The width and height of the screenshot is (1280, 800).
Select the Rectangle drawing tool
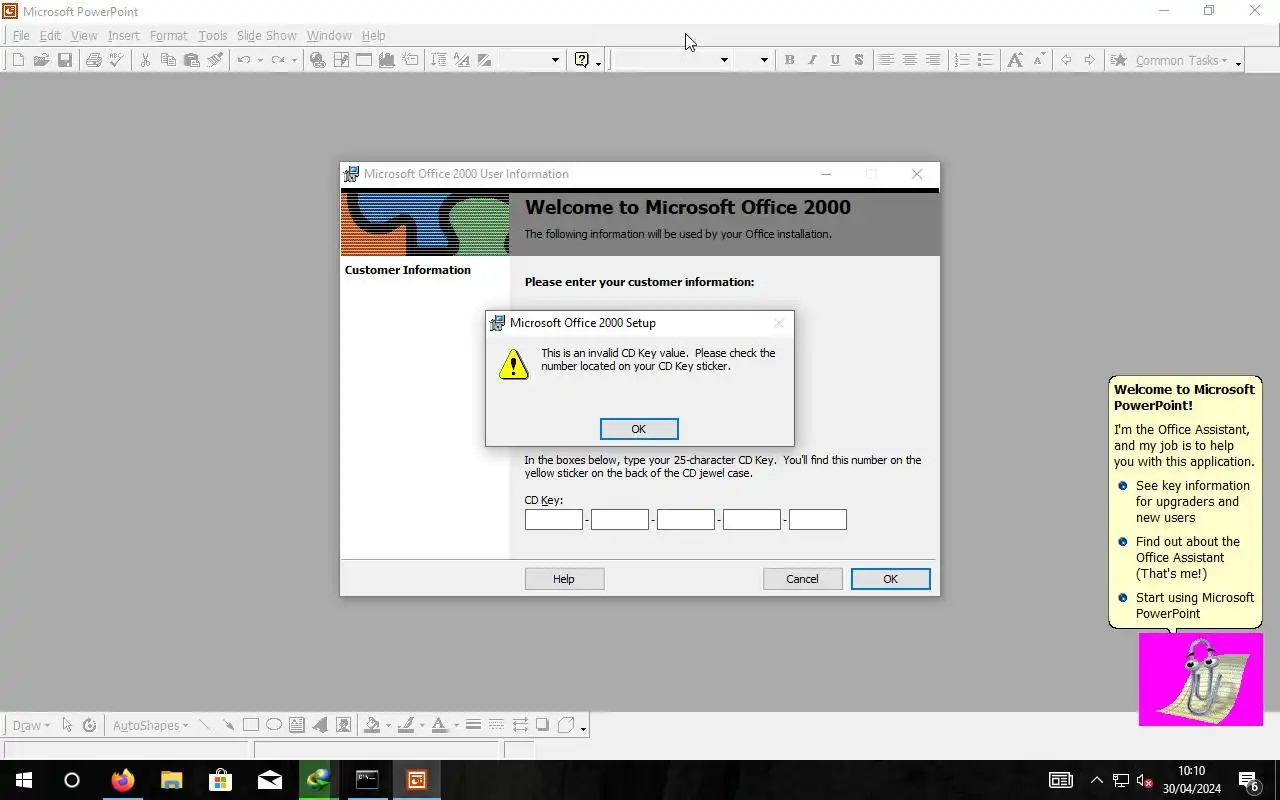250,725
